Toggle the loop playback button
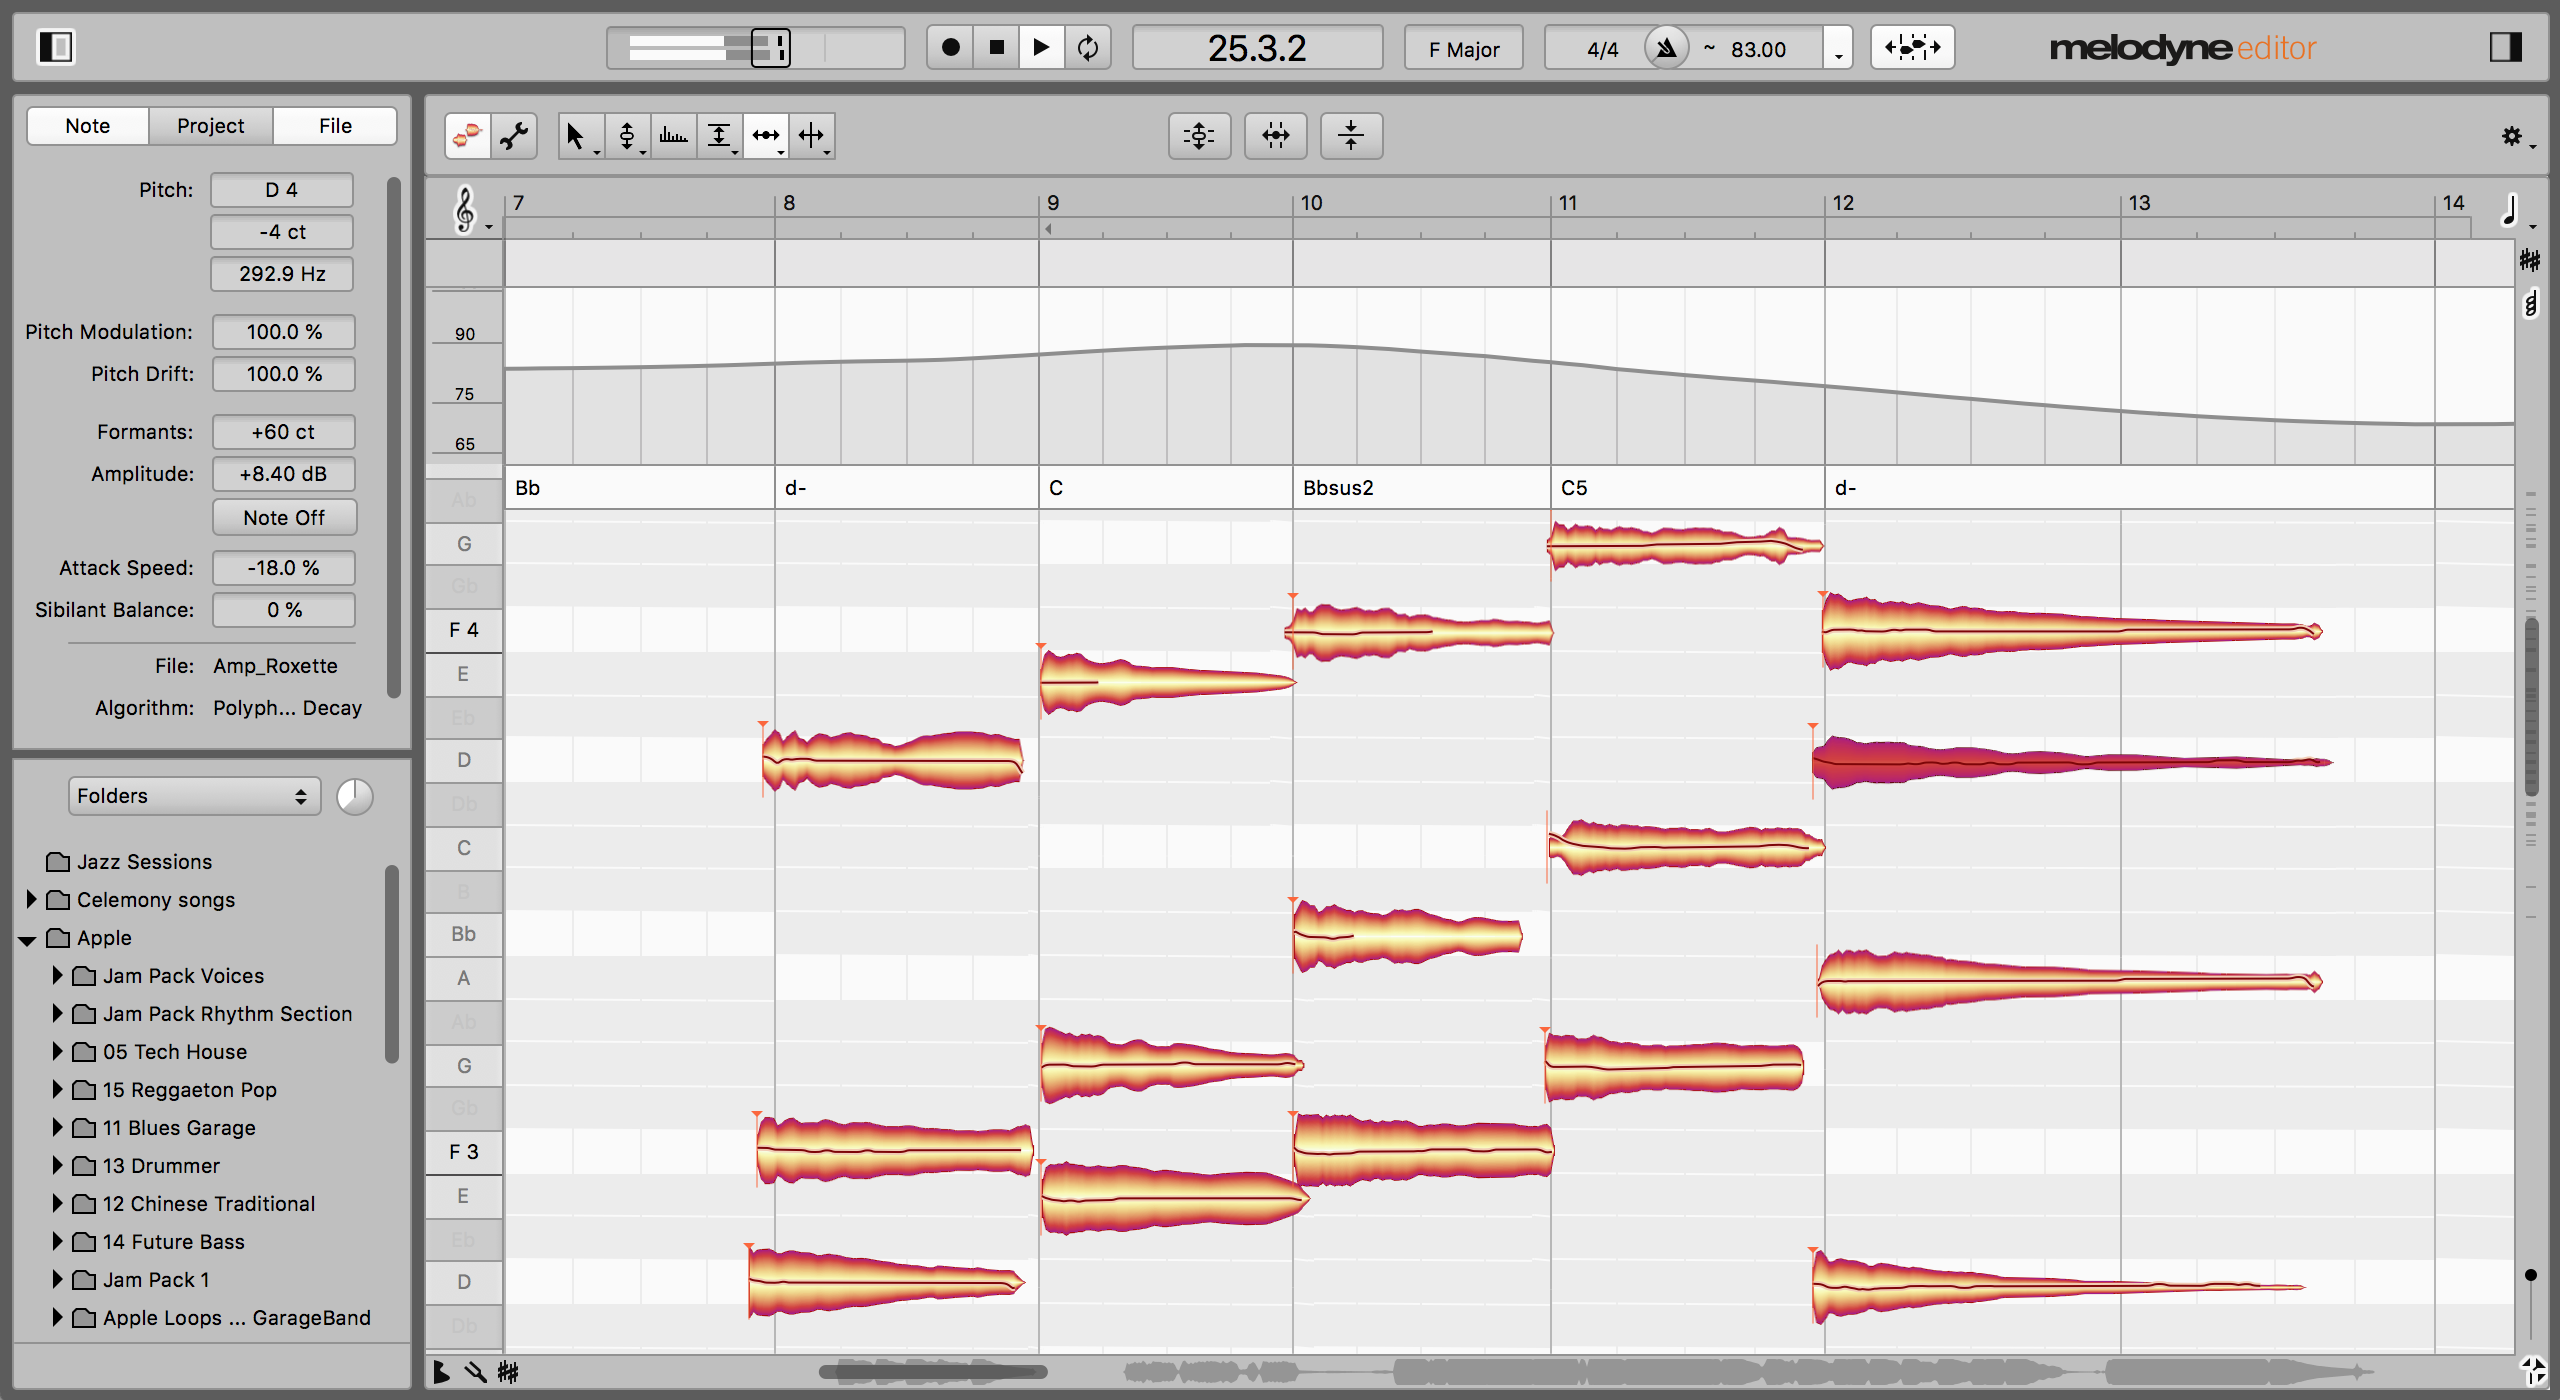This screenshot has width=2560, height=1400. tap(1088, 48)
